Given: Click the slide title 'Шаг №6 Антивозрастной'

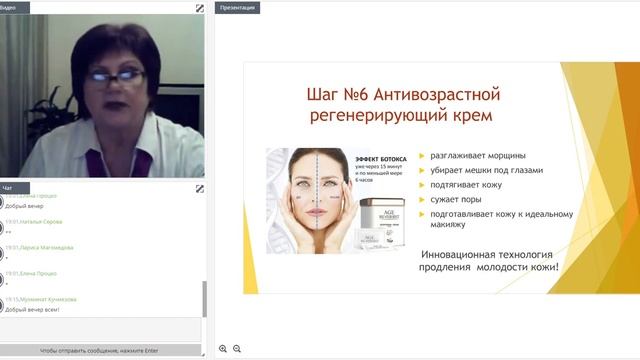Looking at the screenshot, I should [x=403, y=95].
